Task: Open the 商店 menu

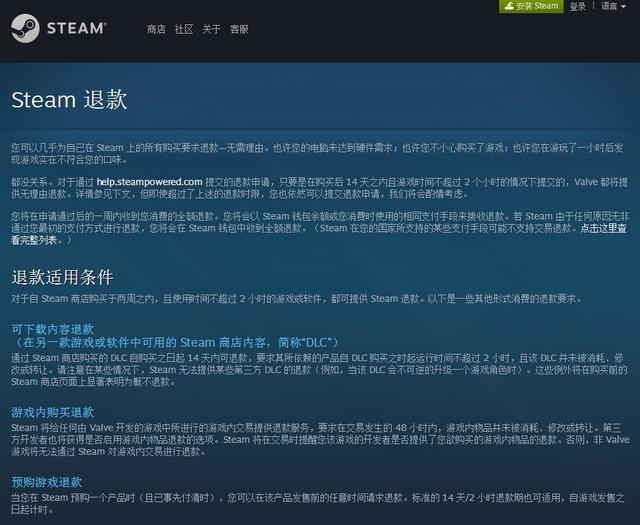Action: (x=156, y=29)
